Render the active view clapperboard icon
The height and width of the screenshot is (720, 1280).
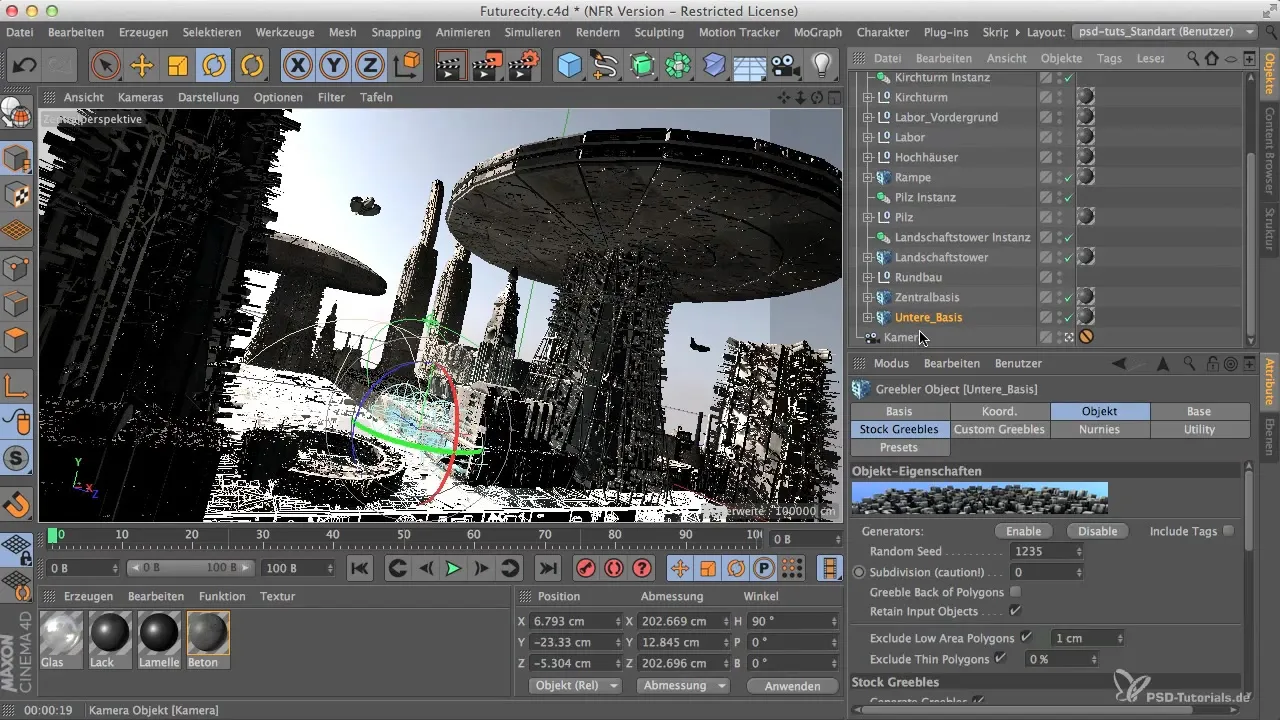(x=451, y=66)
